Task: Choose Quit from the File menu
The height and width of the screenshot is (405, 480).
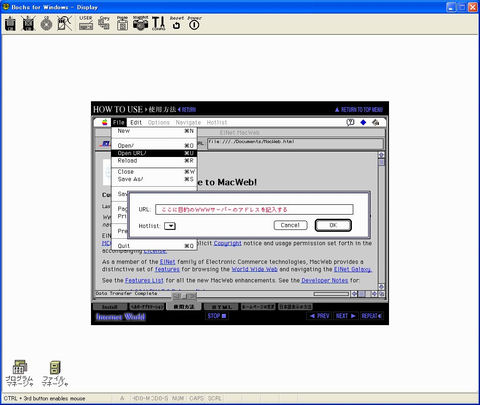Action: [x=154, y=246]
